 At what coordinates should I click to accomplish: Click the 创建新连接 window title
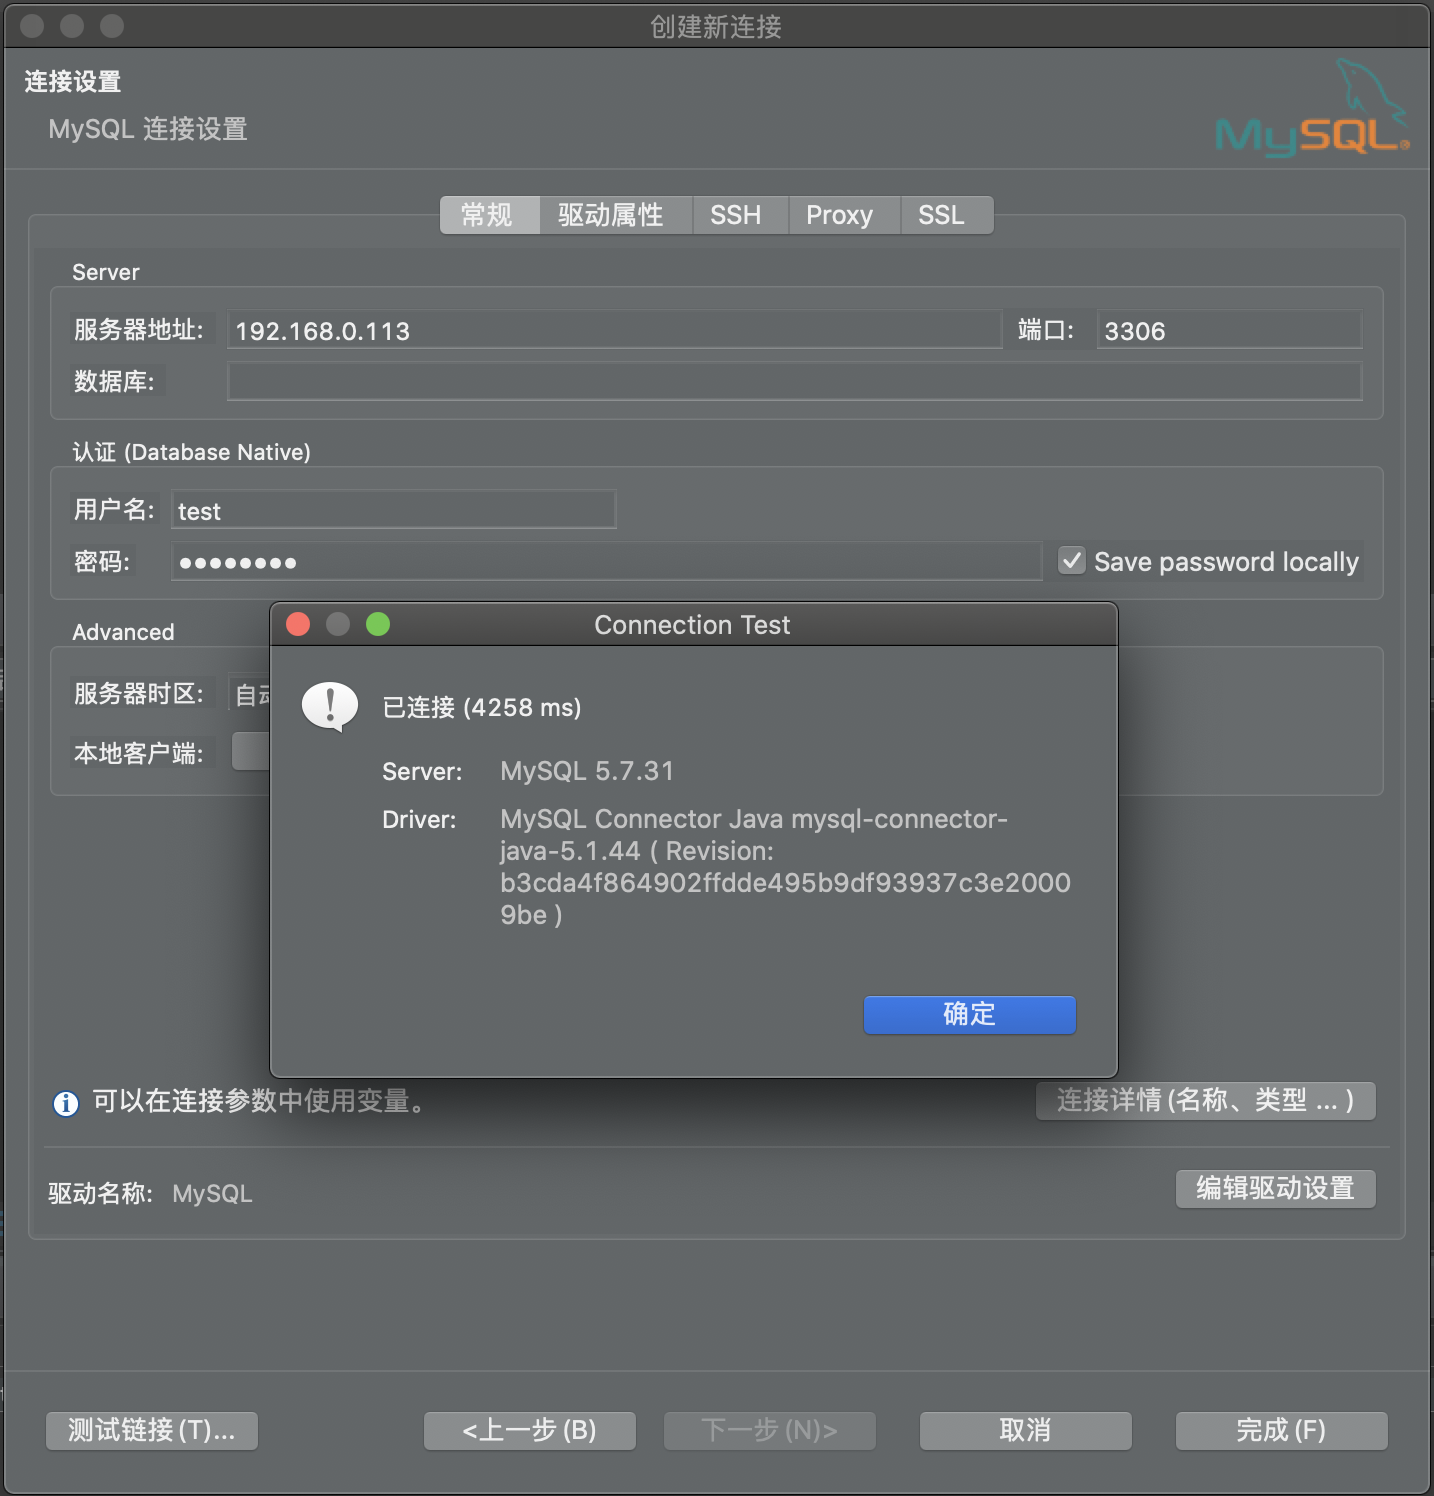[x=716, y=26]
